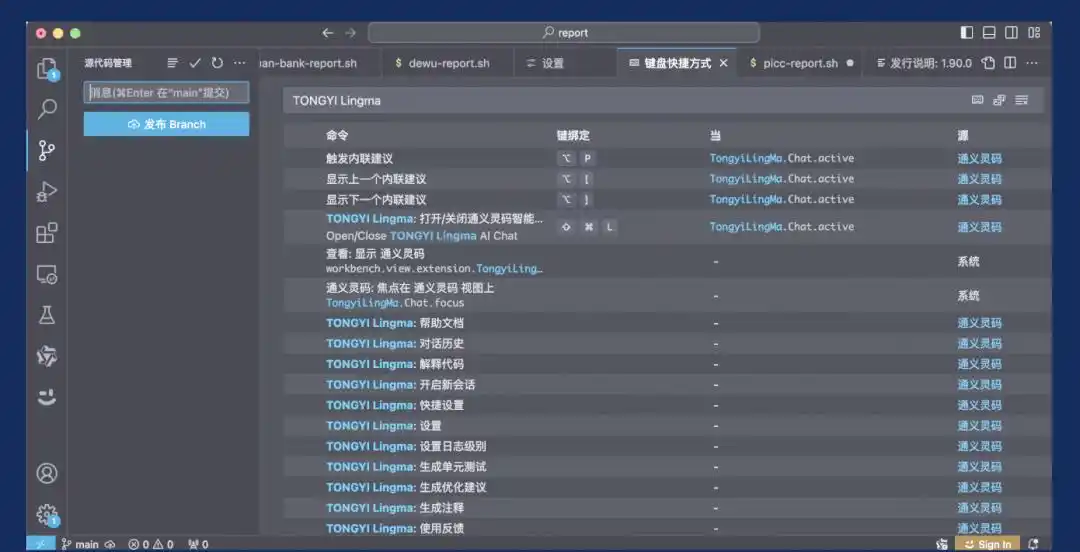
Task: Toggle sort by precedence in shortcuts
Action: click(999, 100)
